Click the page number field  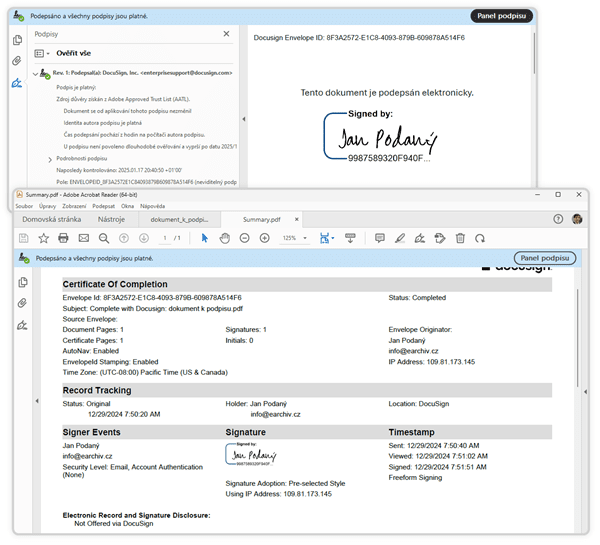[165, 238]
